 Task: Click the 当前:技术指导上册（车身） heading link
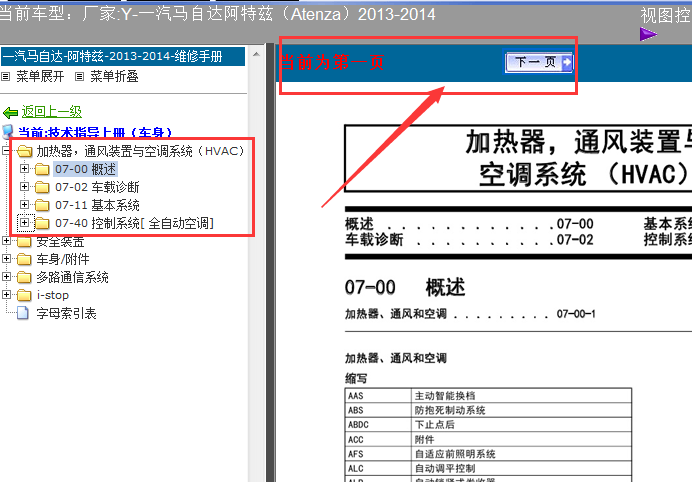[95, 132]
